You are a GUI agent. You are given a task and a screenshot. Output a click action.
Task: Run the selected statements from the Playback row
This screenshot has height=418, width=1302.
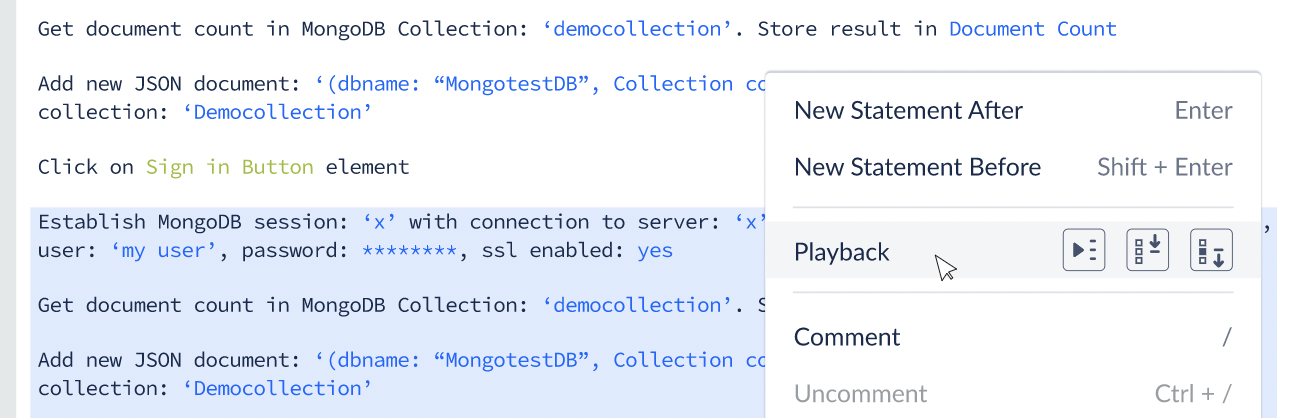[1083, 251]
